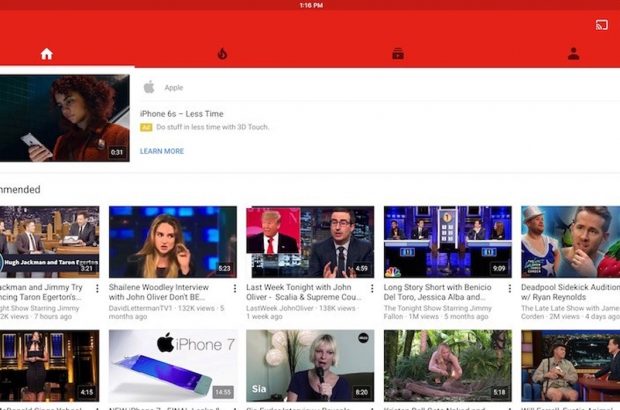Go to the Home tab
620x410 pixels.
[x=46, y=54]
